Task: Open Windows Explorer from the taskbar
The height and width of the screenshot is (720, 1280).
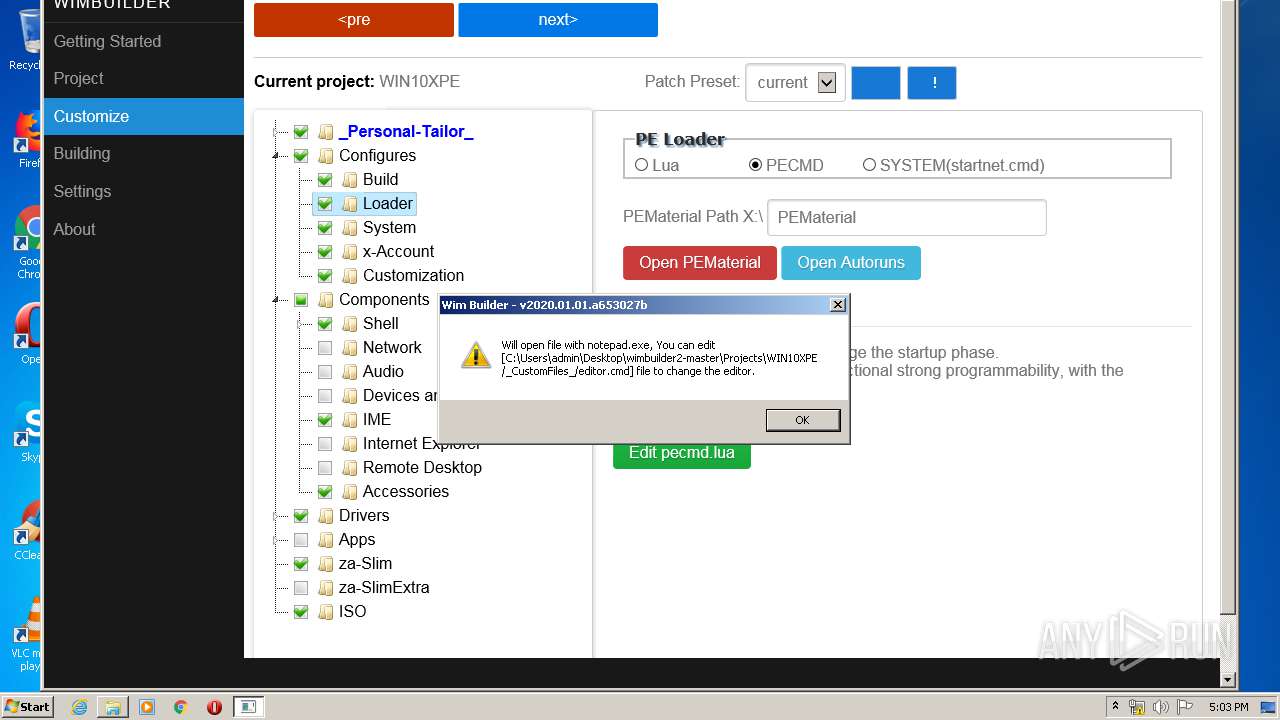Action: tap(113, 707)
